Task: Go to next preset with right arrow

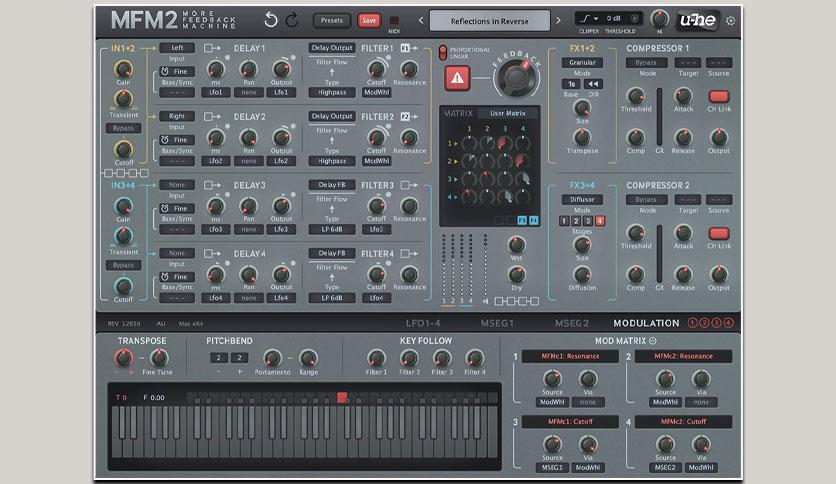Action: point(558,21)
